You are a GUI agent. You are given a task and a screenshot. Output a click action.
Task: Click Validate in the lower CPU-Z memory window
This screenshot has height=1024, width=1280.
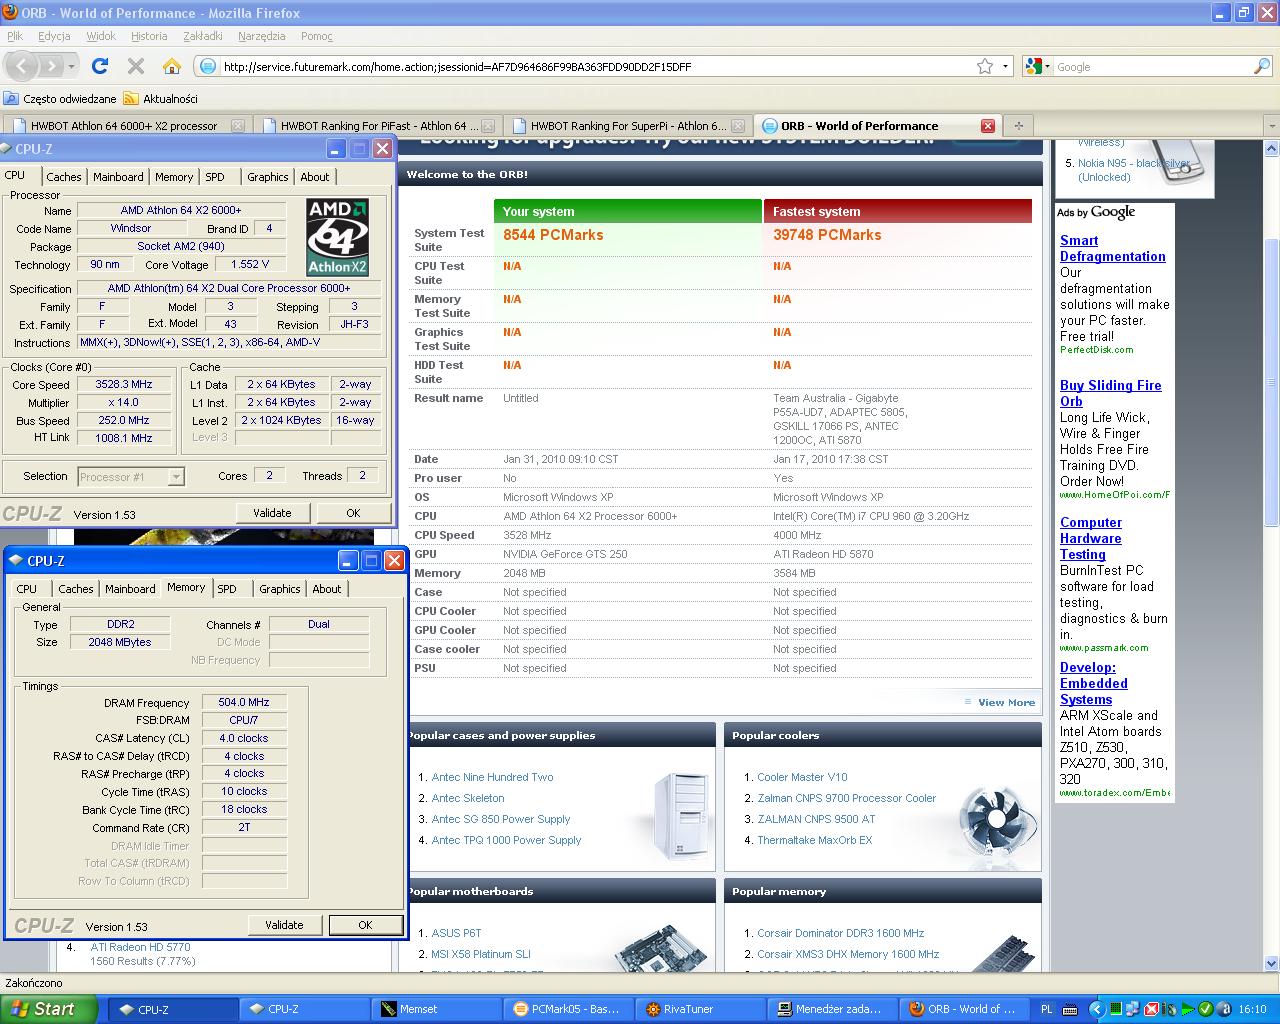284,925
